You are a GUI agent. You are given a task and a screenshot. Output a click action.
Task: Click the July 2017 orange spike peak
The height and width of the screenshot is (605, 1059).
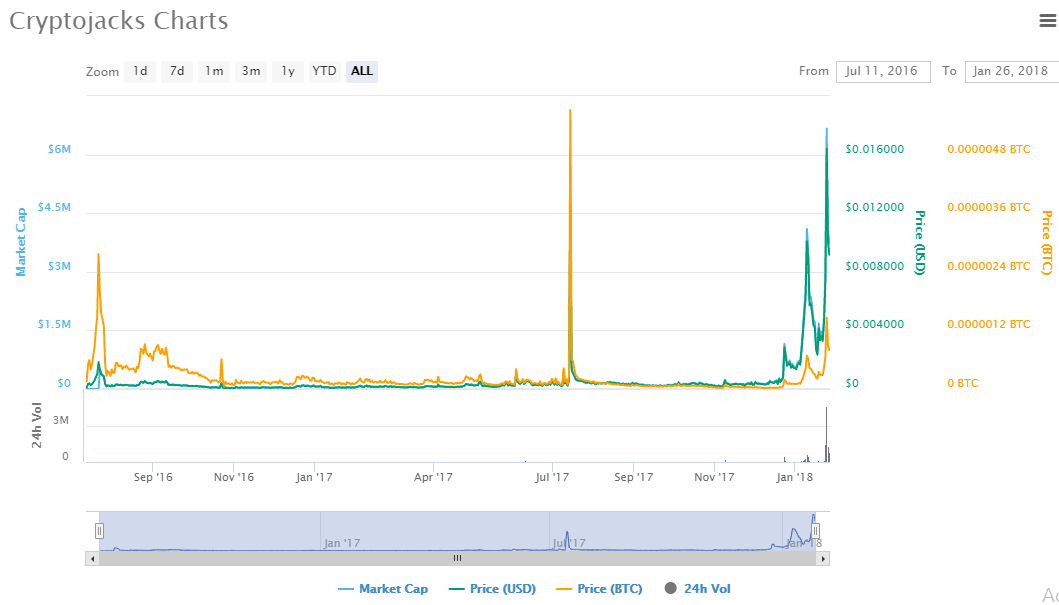[x=570, y=111]
